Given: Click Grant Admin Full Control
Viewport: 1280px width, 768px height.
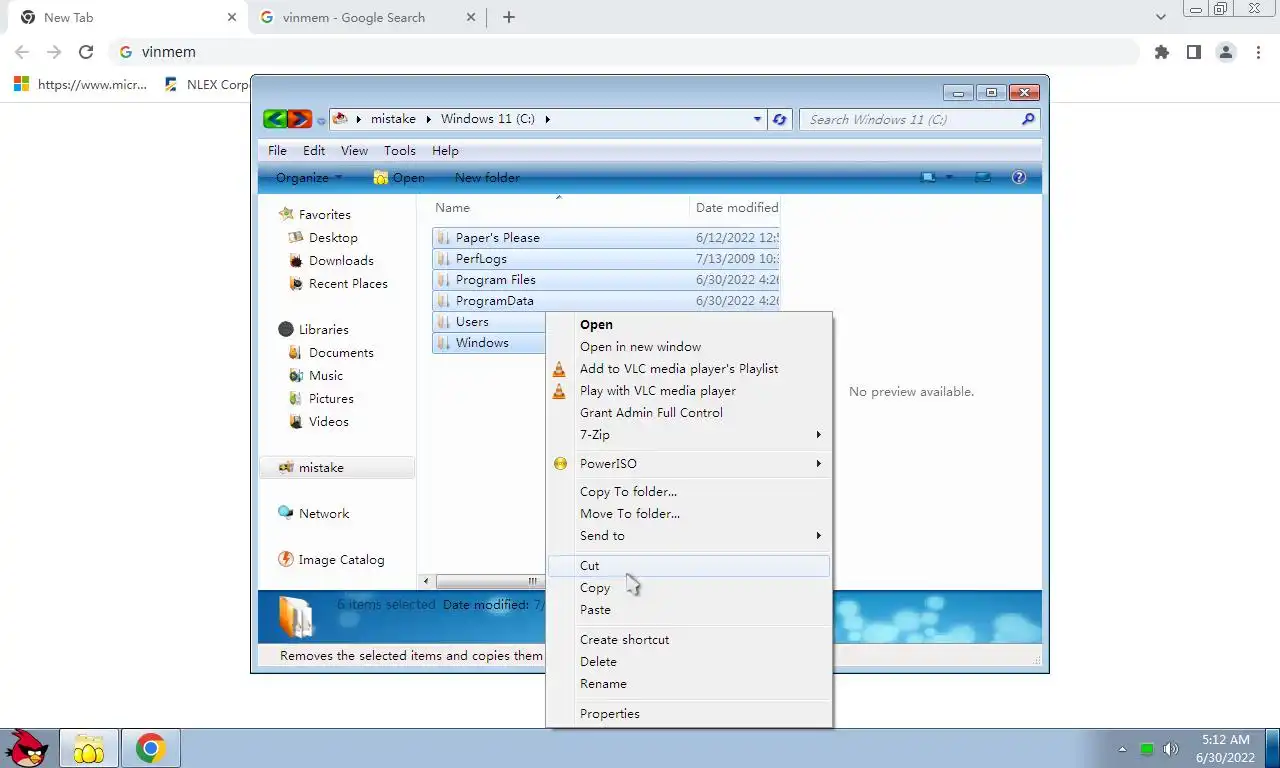Looking at the screenshot, I should pos(689,412).
